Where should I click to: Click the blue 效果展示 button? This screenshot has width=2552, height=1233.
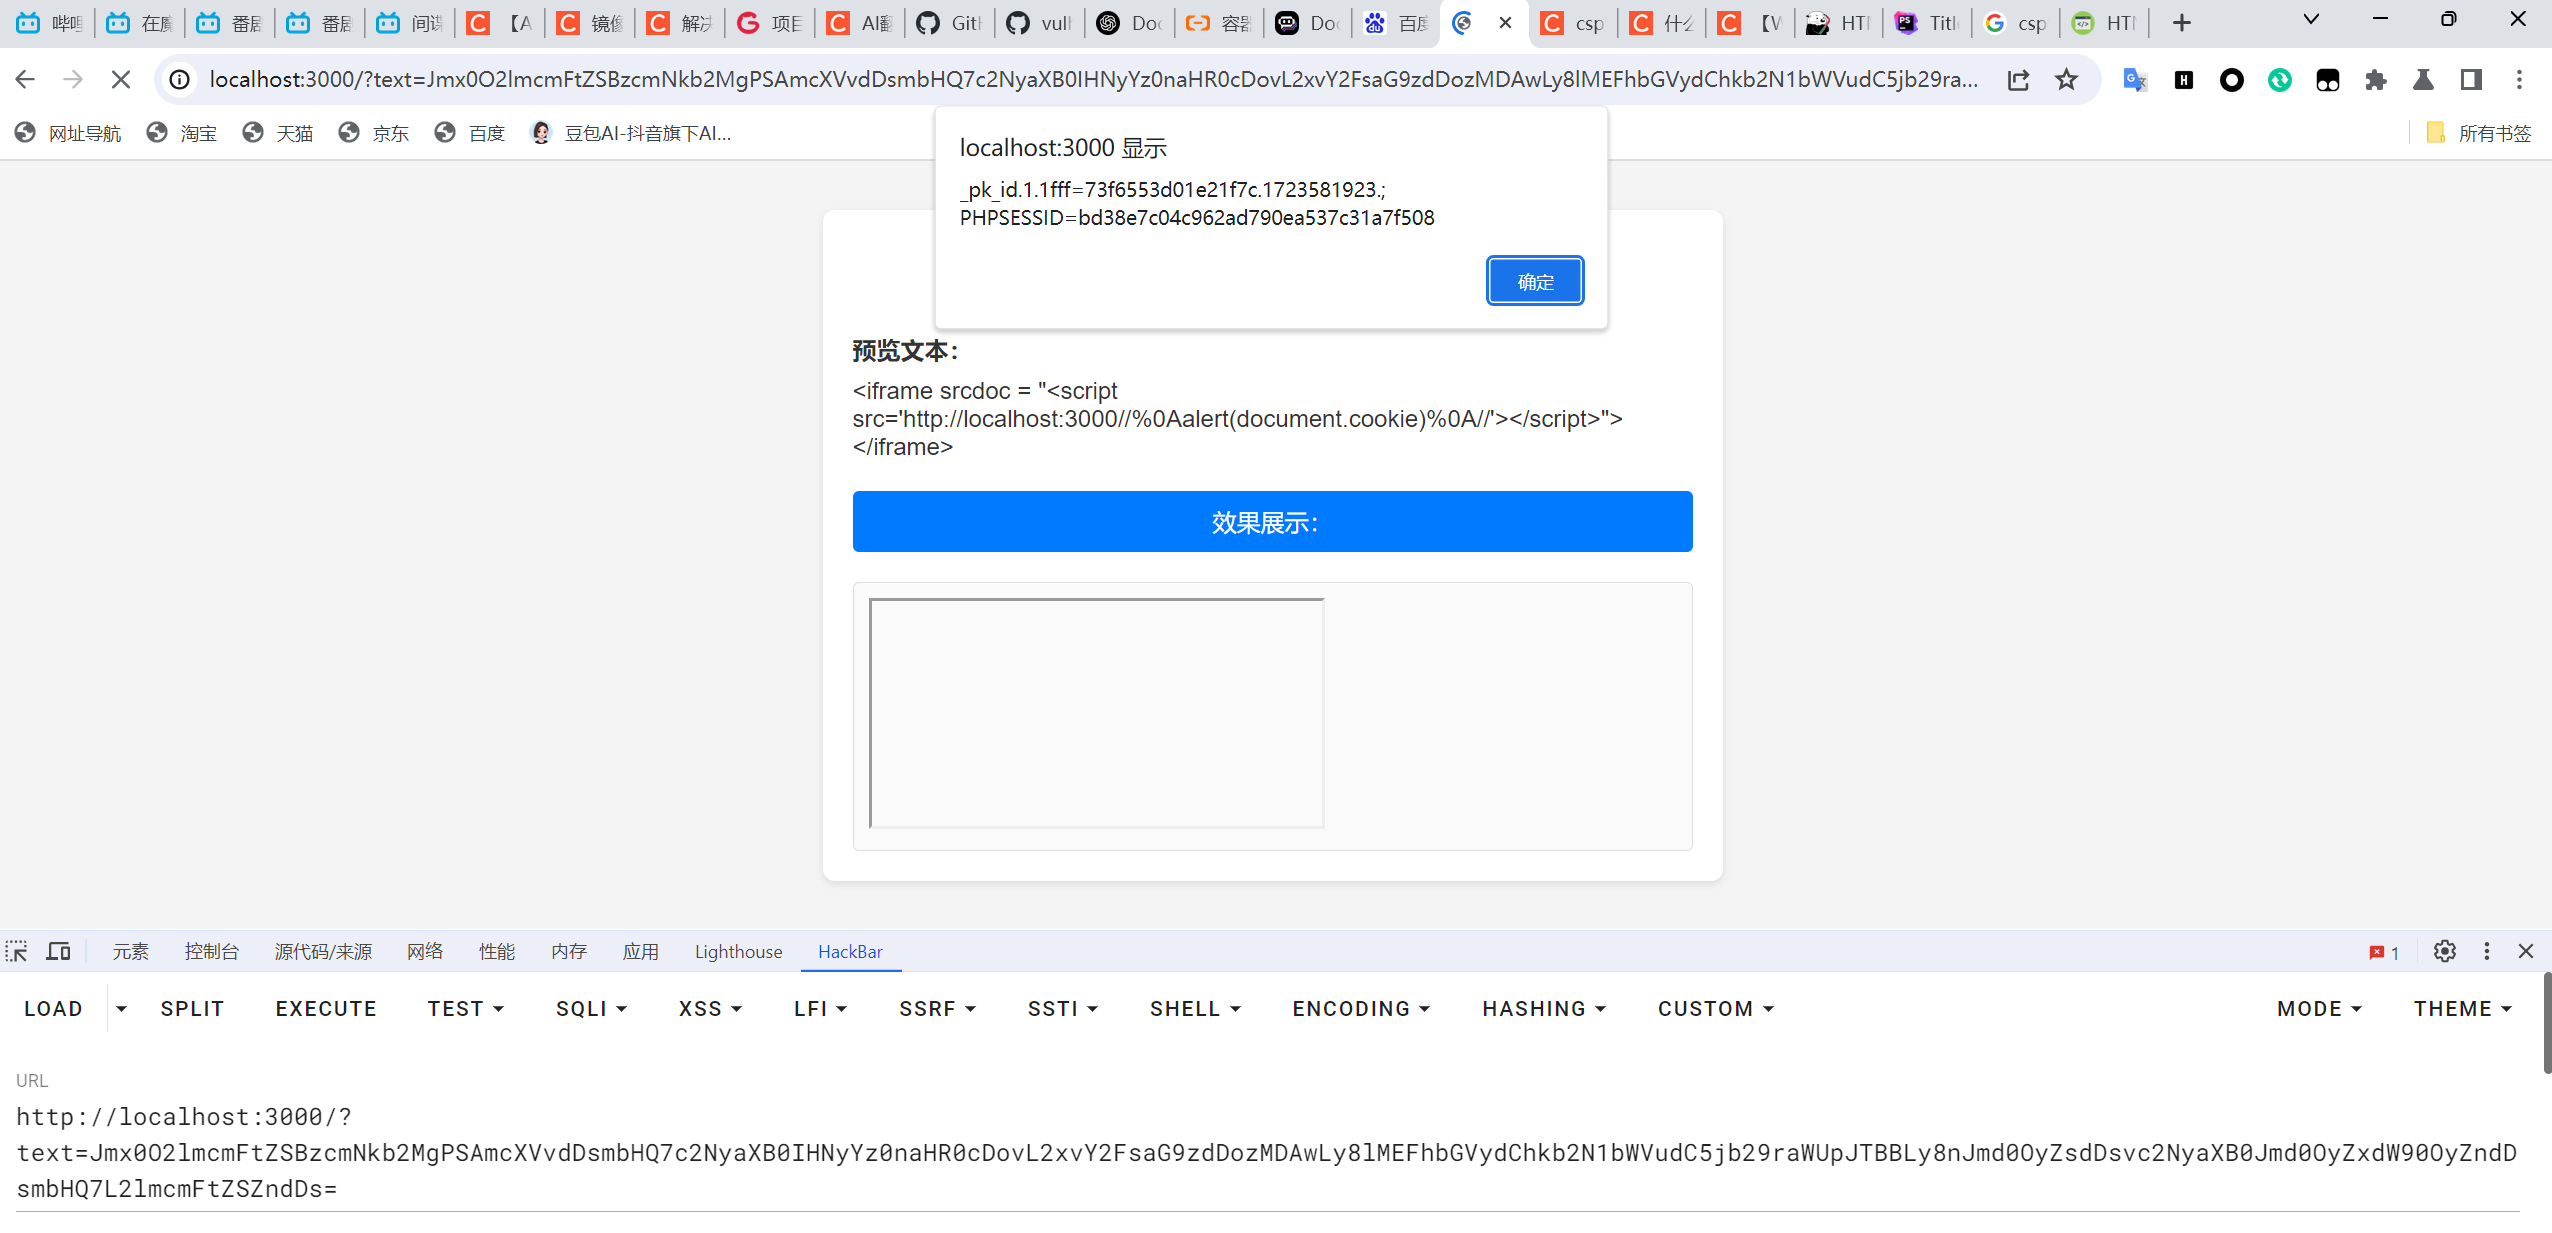tap(1272, 521)
